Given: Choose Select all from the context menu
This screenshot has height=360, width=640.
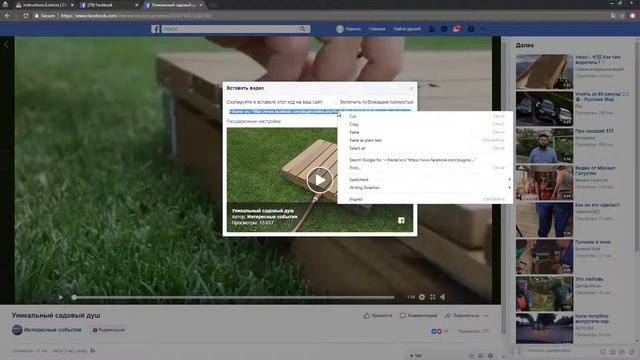Looking at the screenshot, I should click(x=425, y=148).
